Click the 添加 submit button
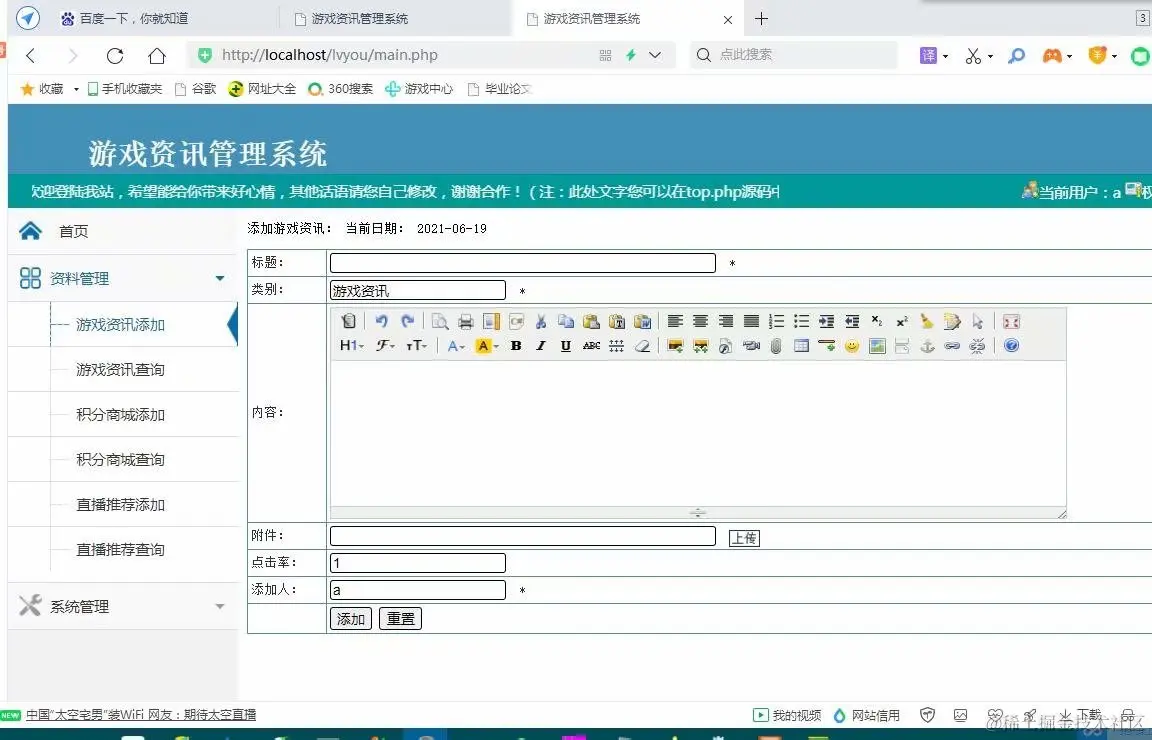The width and height of the screenshot is (1152, 740). coord(351,619)
